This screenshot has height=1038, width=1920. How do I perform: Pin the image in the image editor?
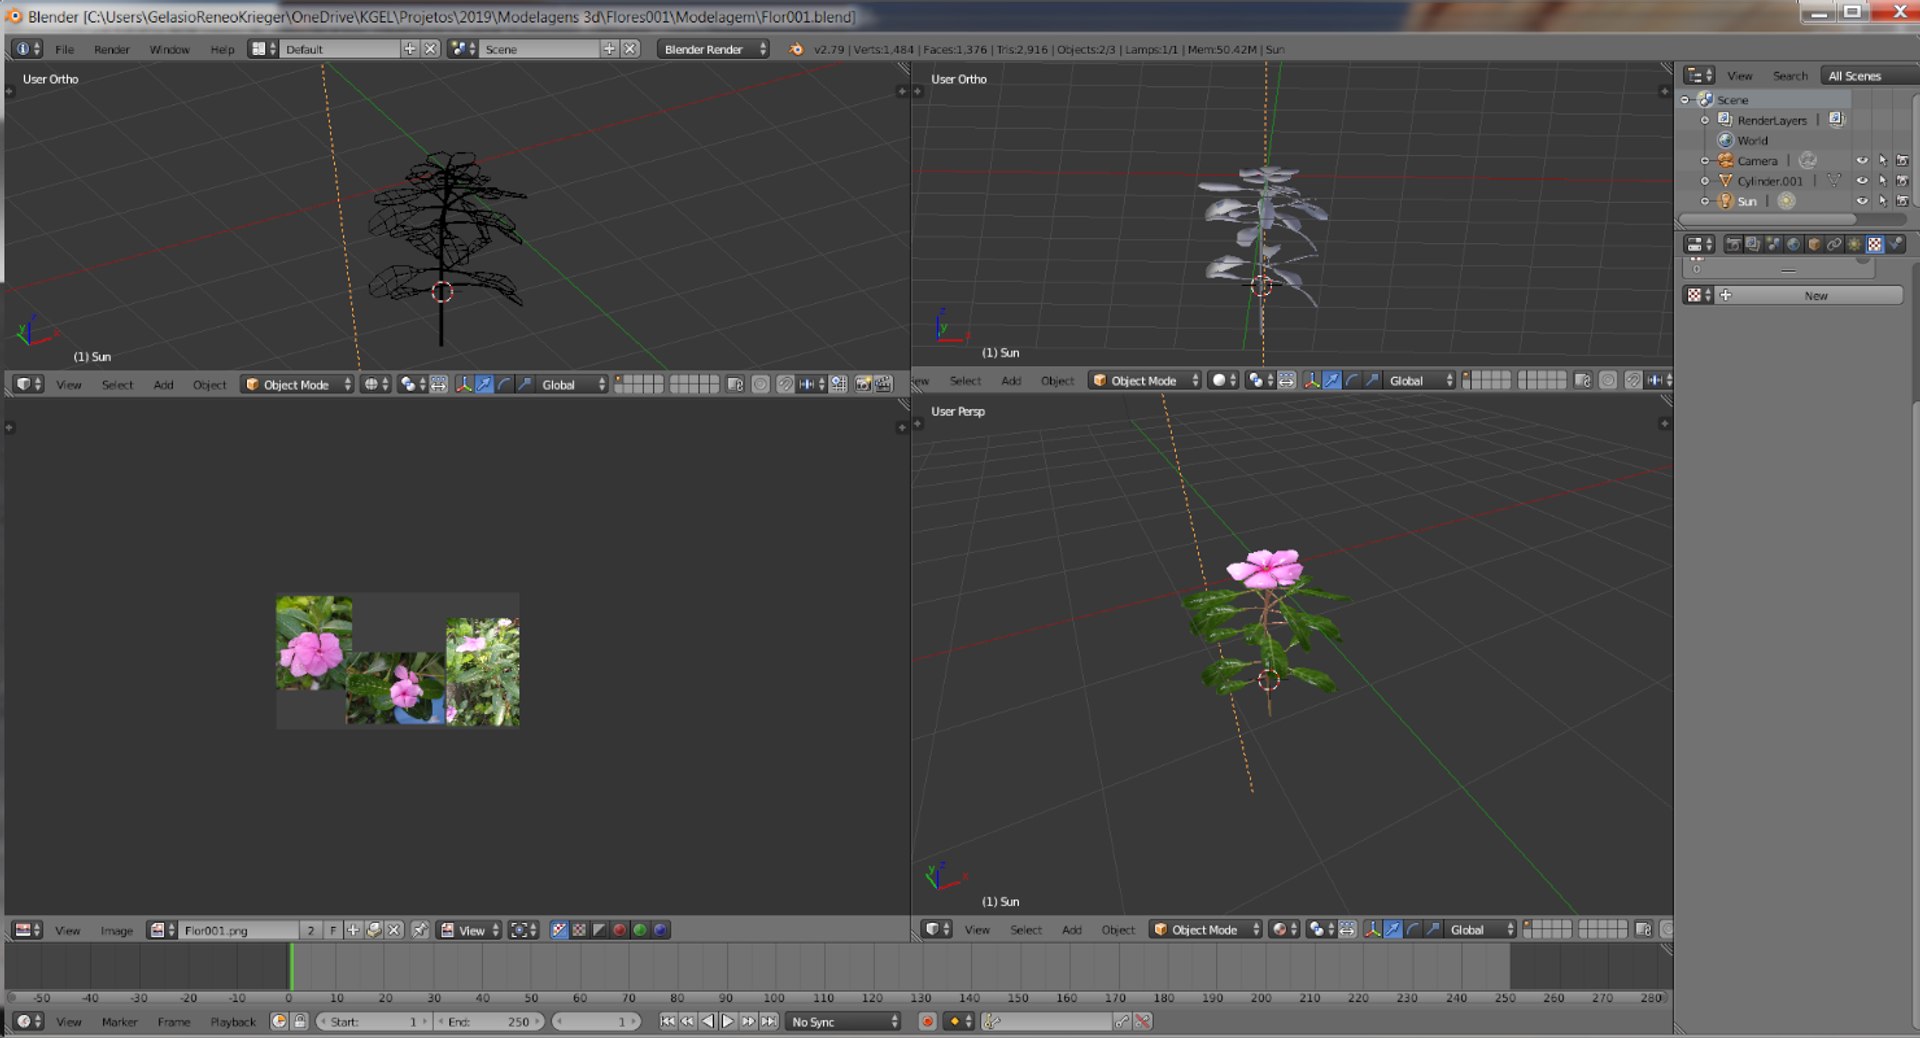click(419, 930)
